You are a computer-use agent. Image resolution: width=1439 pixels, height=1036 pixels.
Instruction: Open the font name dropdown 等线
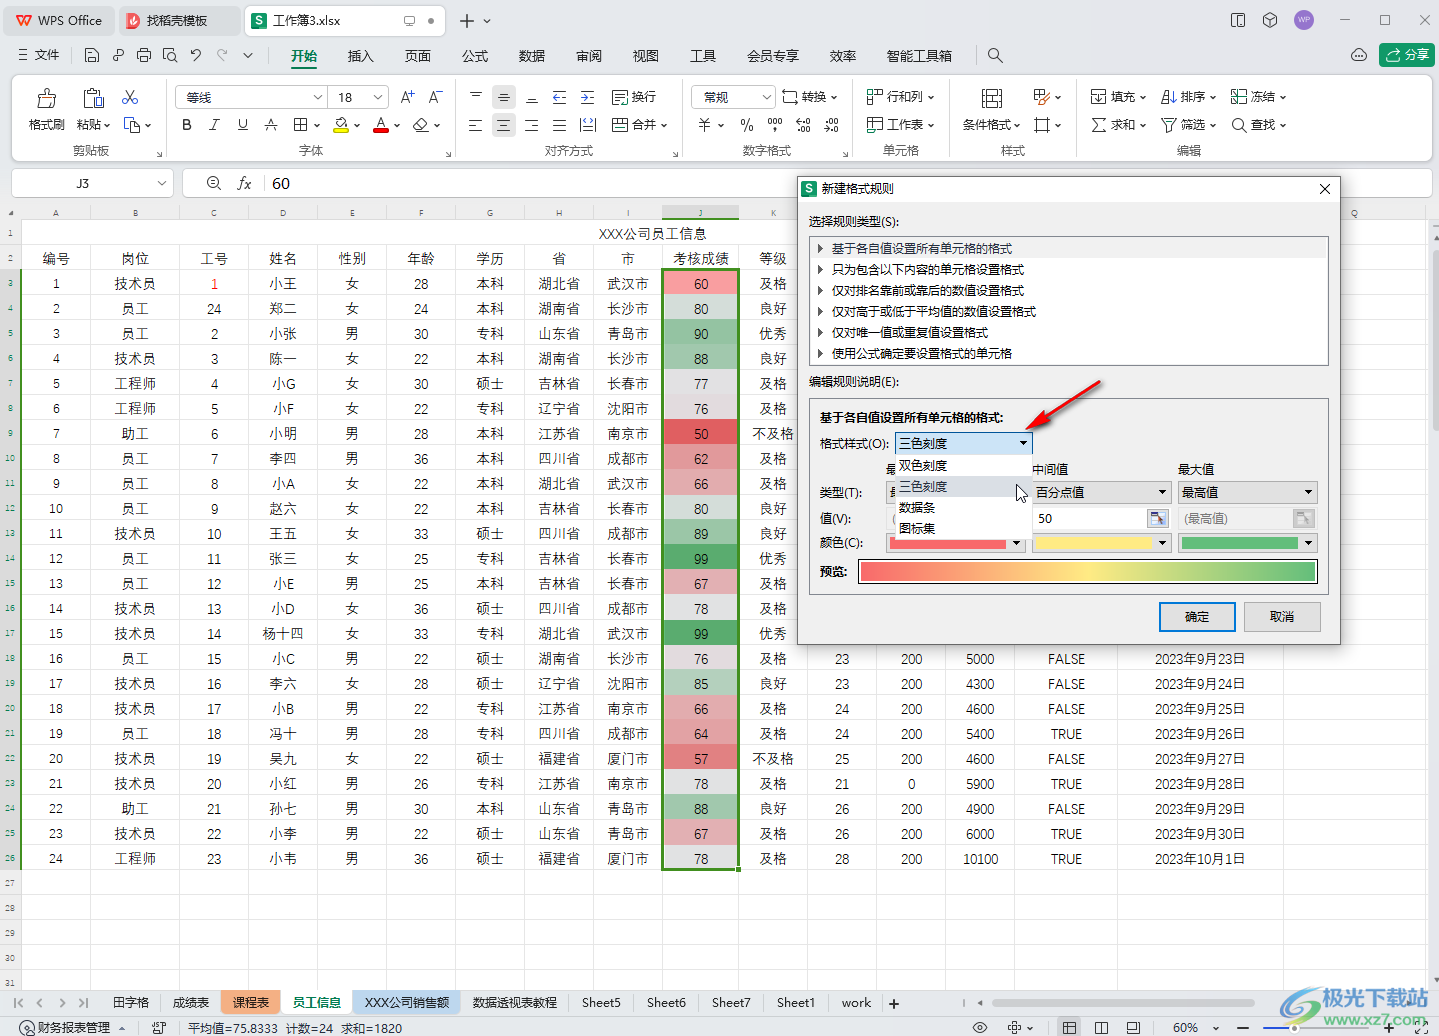[x=318, y=97]
